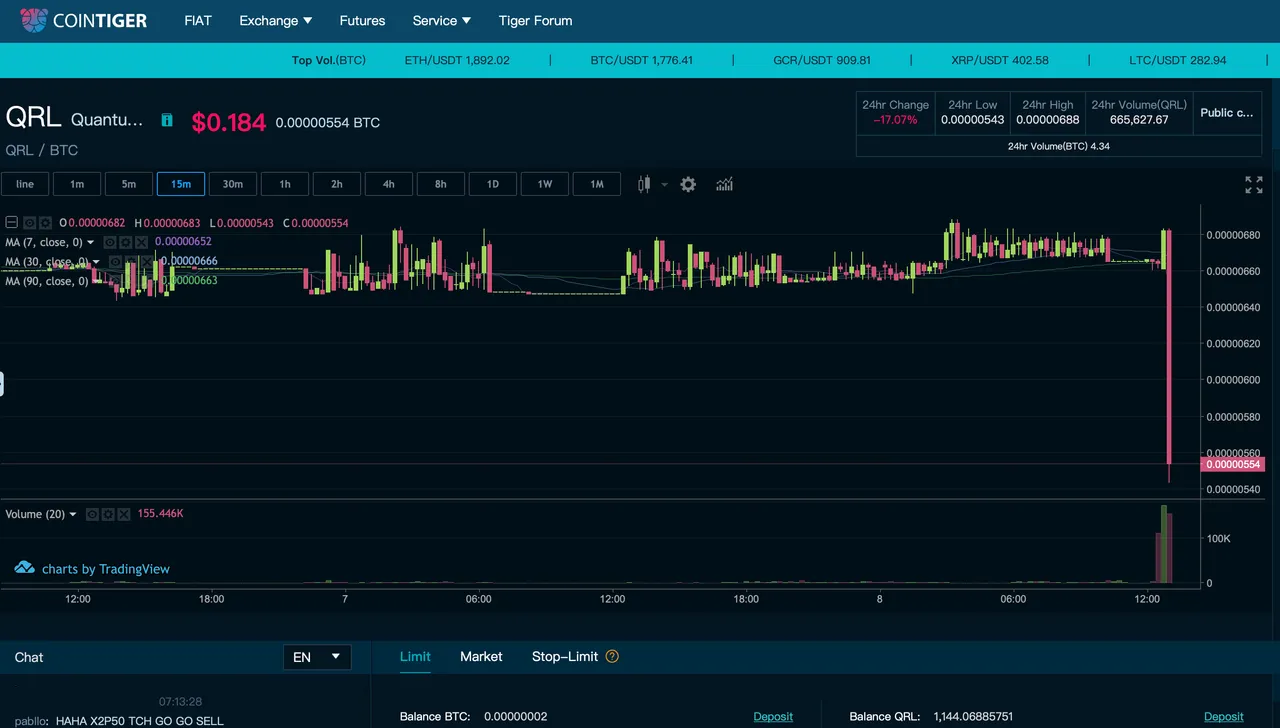Image resolution: width=1280 pixels, height=728 pixels.
Task: Select the 5m interval
Action: tap(129, 184)
